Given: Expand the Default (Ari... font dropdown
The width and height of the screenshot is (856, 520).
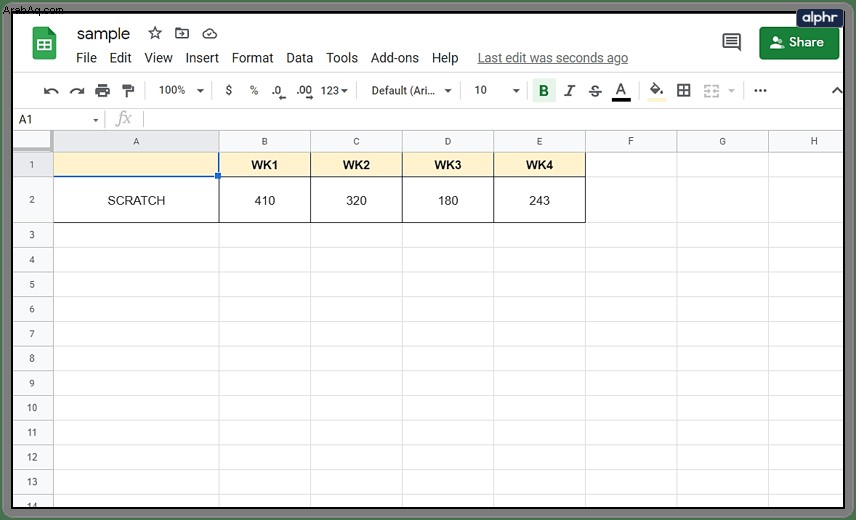Looking at the screenshot, I should pos(412,91).
